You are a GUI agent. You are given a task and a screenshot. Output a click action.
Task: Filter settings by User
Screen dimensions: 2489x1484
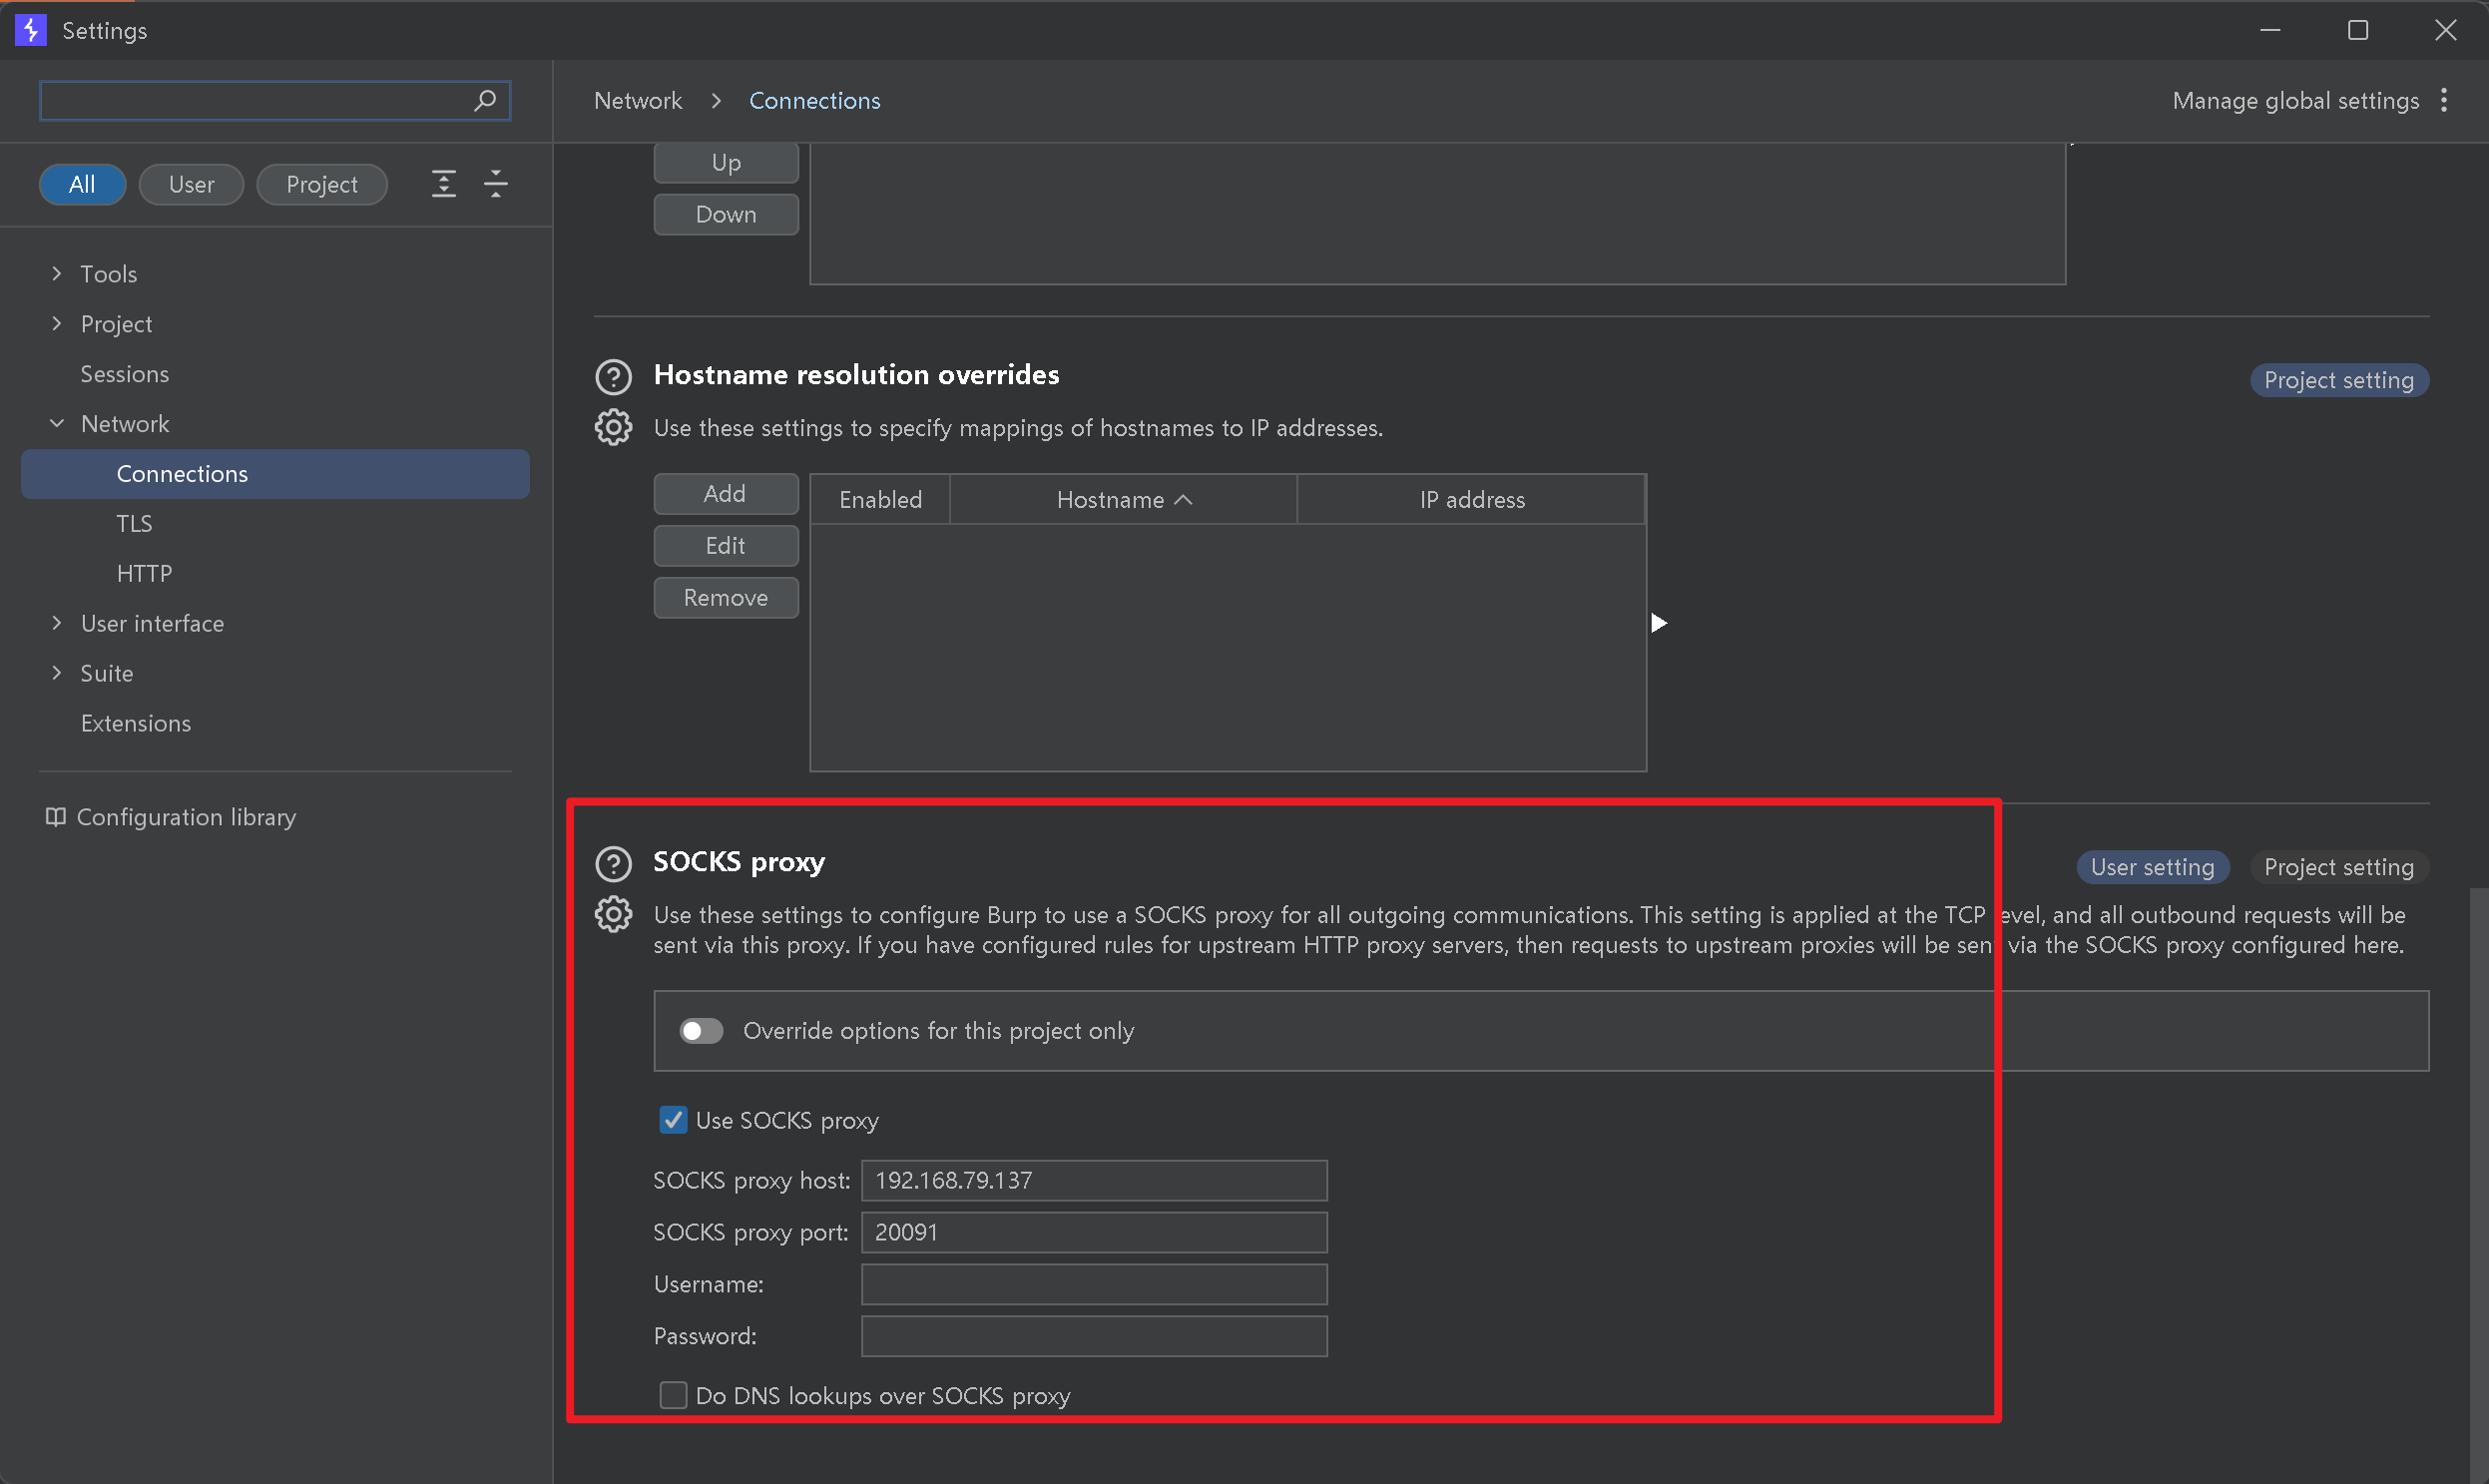(191, 185)
